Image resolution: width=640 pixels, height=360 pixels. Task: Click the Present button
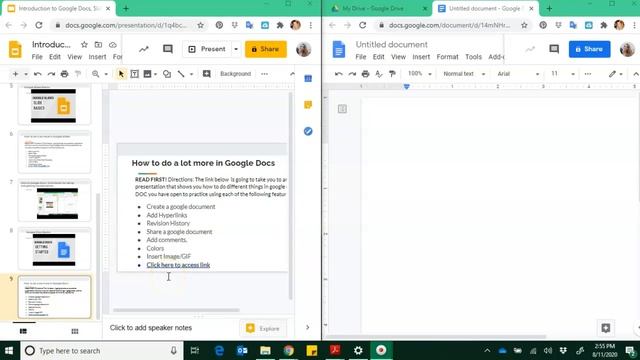click(207, 49)
